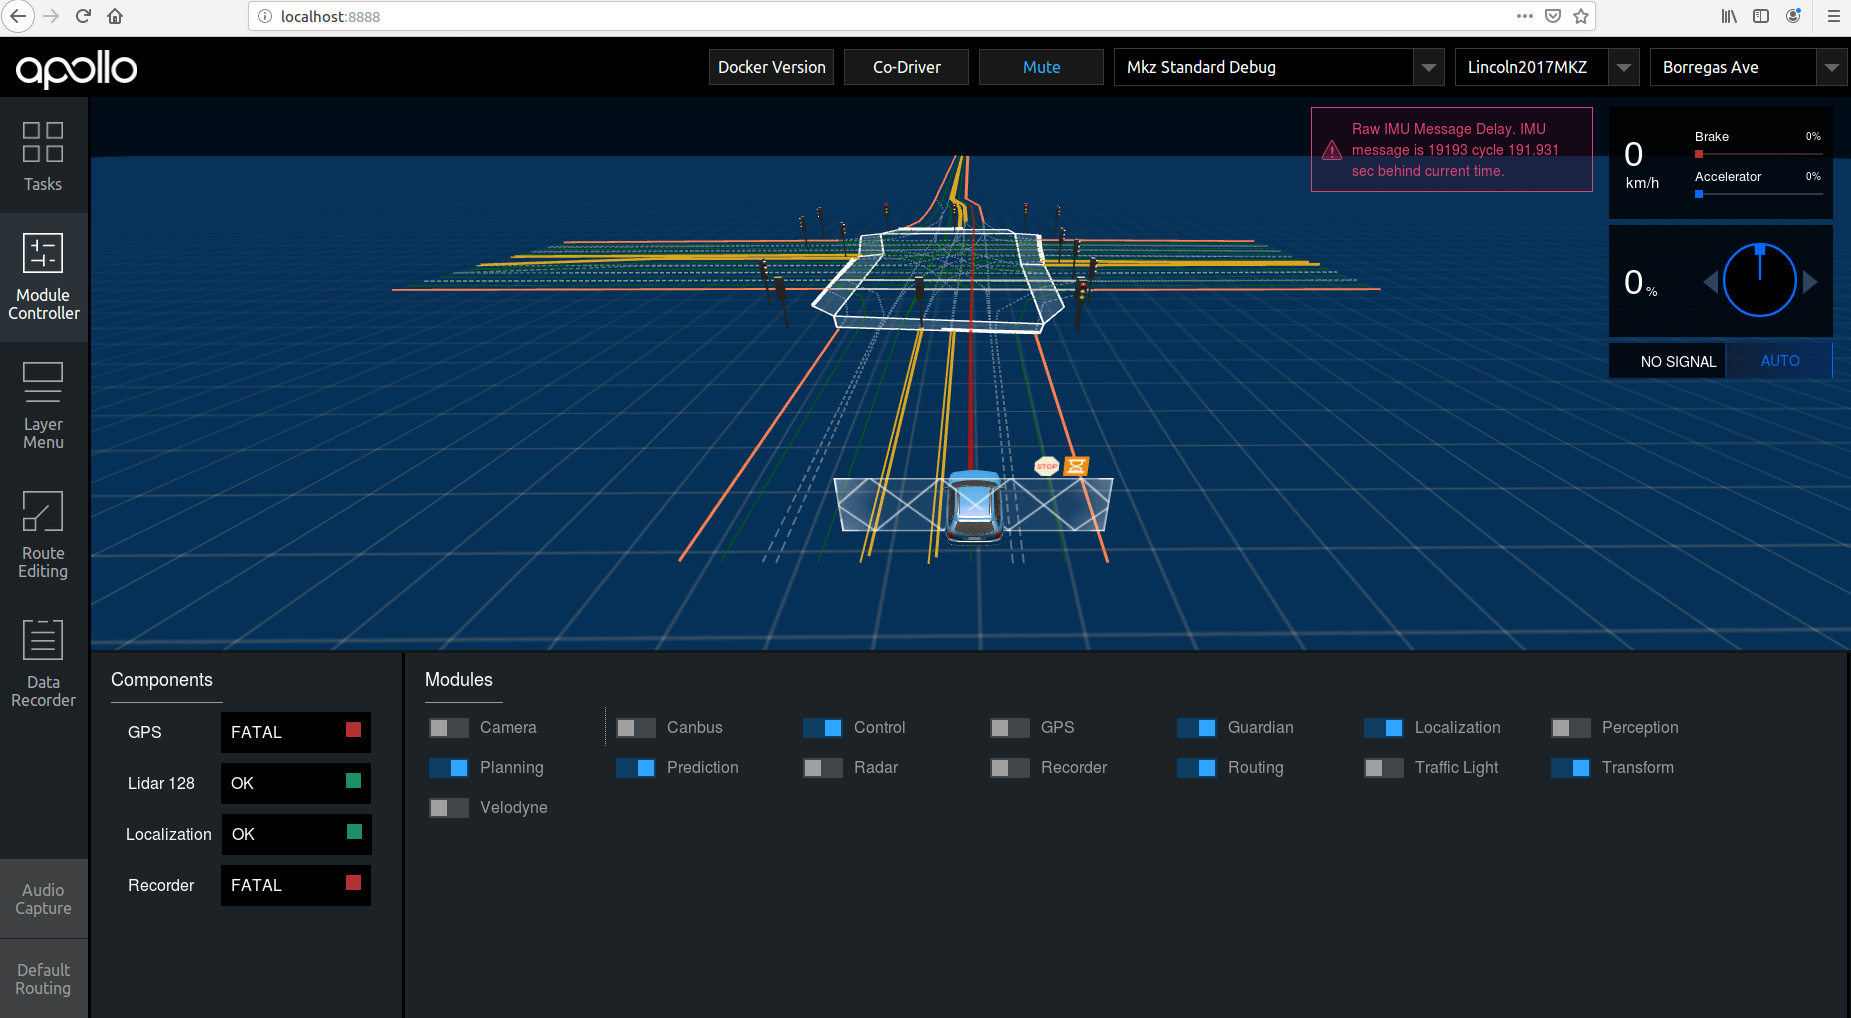Screen dimensions: 1851x1018
Task: Select the Audio Capture sidebar item
Action: [43, 898]
